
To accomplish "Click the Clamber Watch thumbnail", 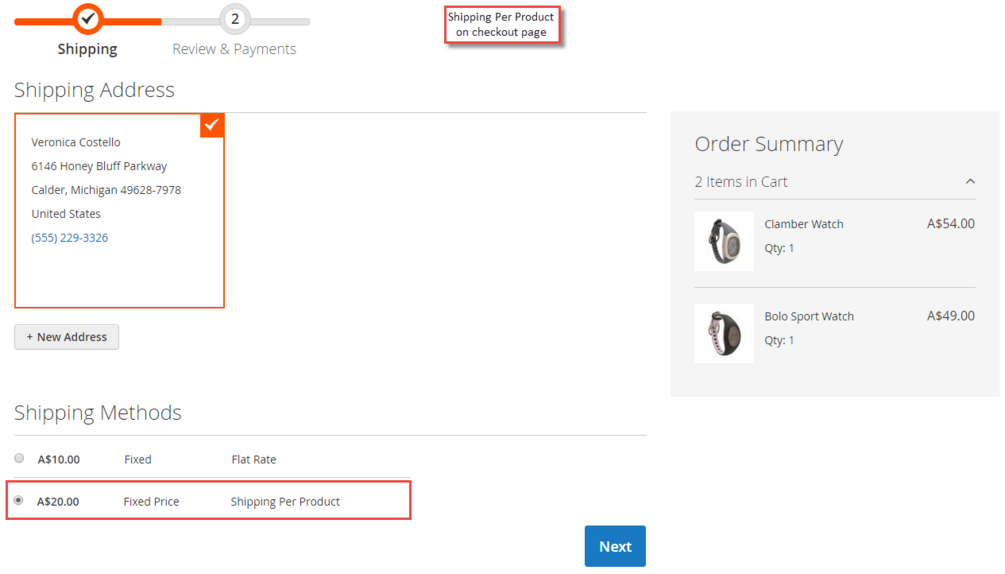I will point(724,241).
